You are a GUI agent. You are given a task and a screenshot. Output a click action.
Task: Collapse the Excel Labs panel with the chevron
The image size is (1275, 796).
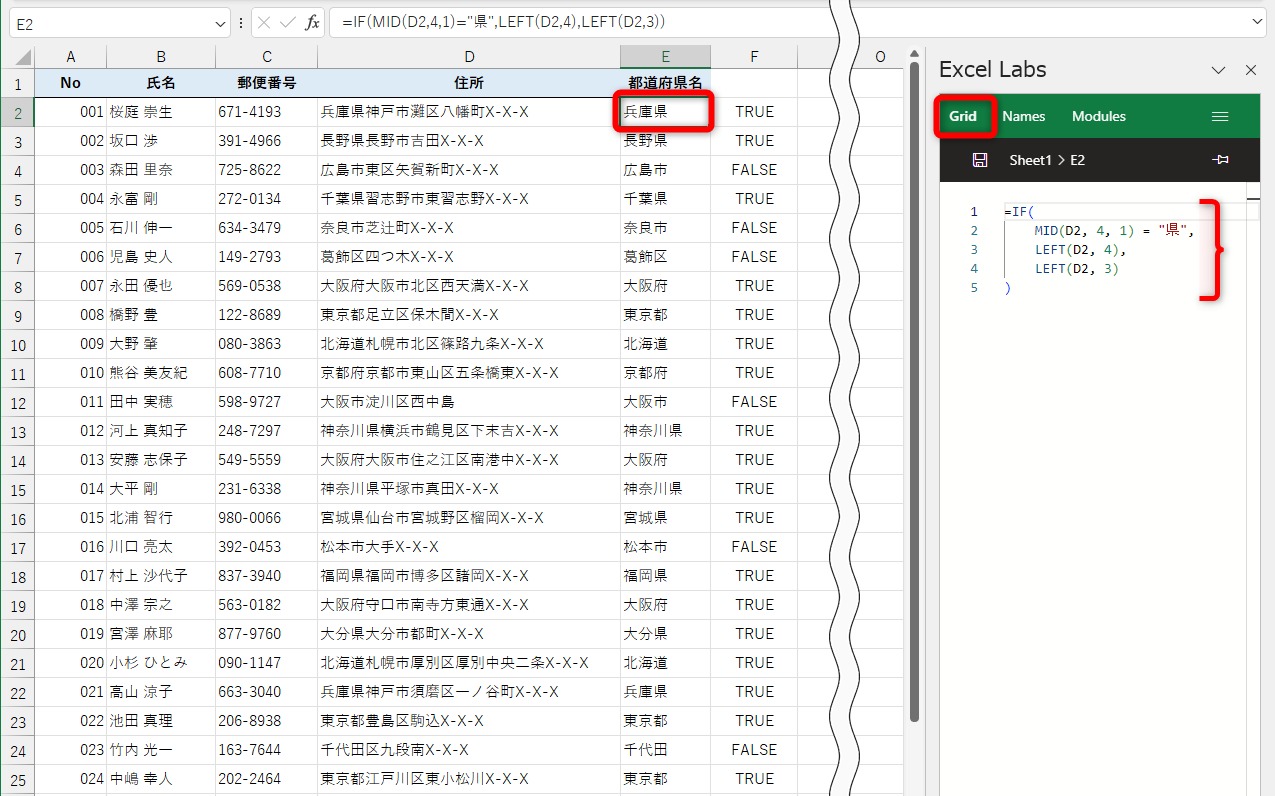pos(1218,69)
